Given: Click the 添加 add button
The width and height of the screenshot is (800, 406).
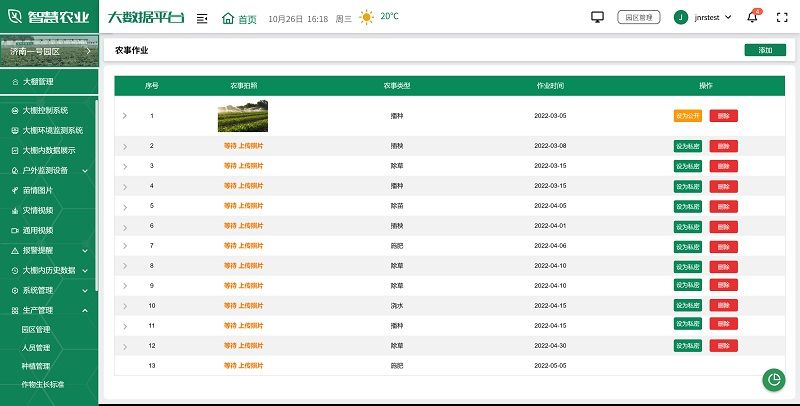Looking at the screenshot, I should (x=765, y=50).
